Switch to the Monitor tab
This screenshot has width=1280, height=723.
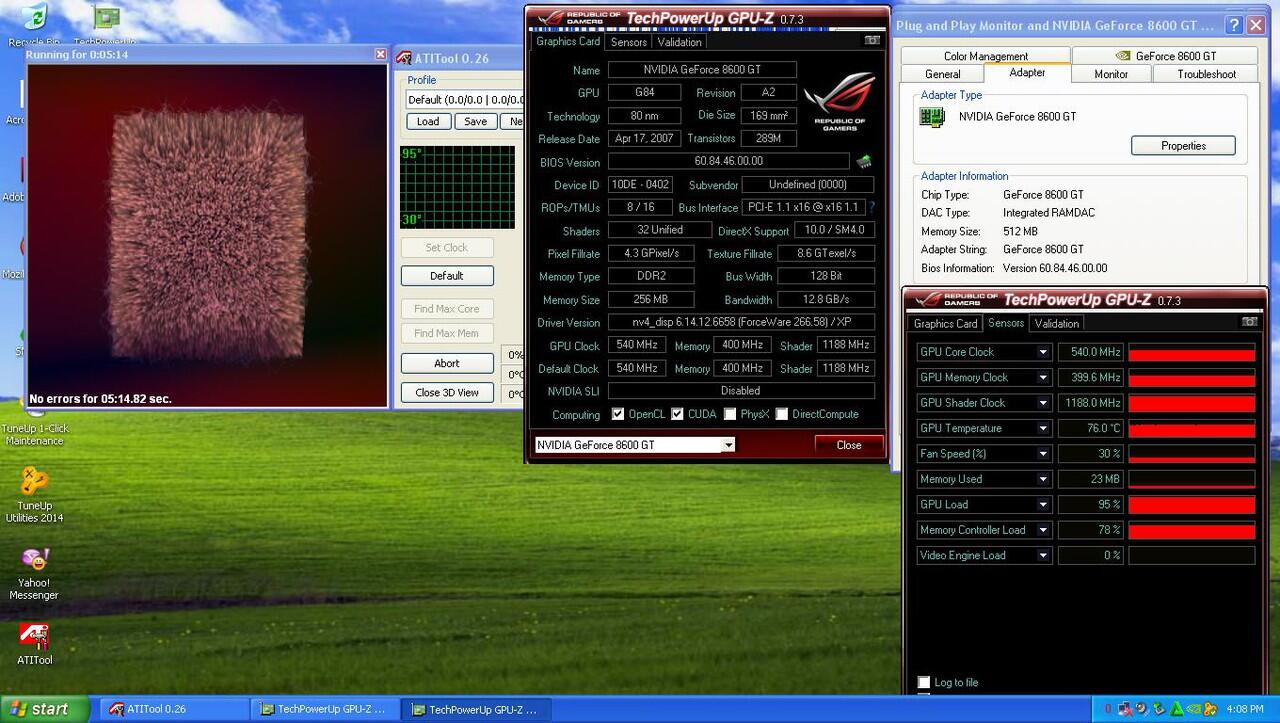tap(1111, 74)
